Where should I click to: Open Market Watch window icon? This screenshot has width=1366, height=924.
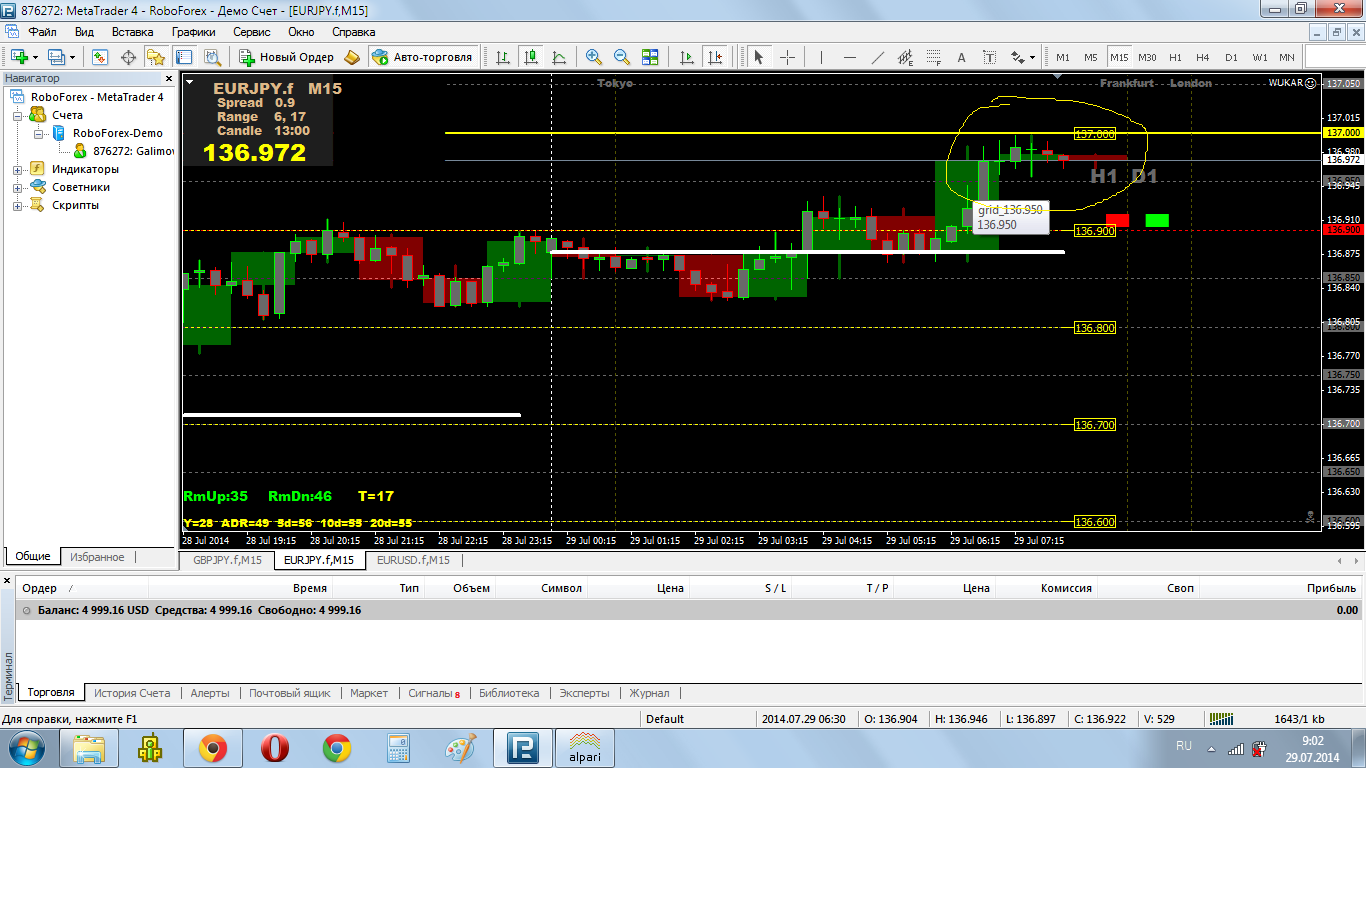[x=100, y=57]
